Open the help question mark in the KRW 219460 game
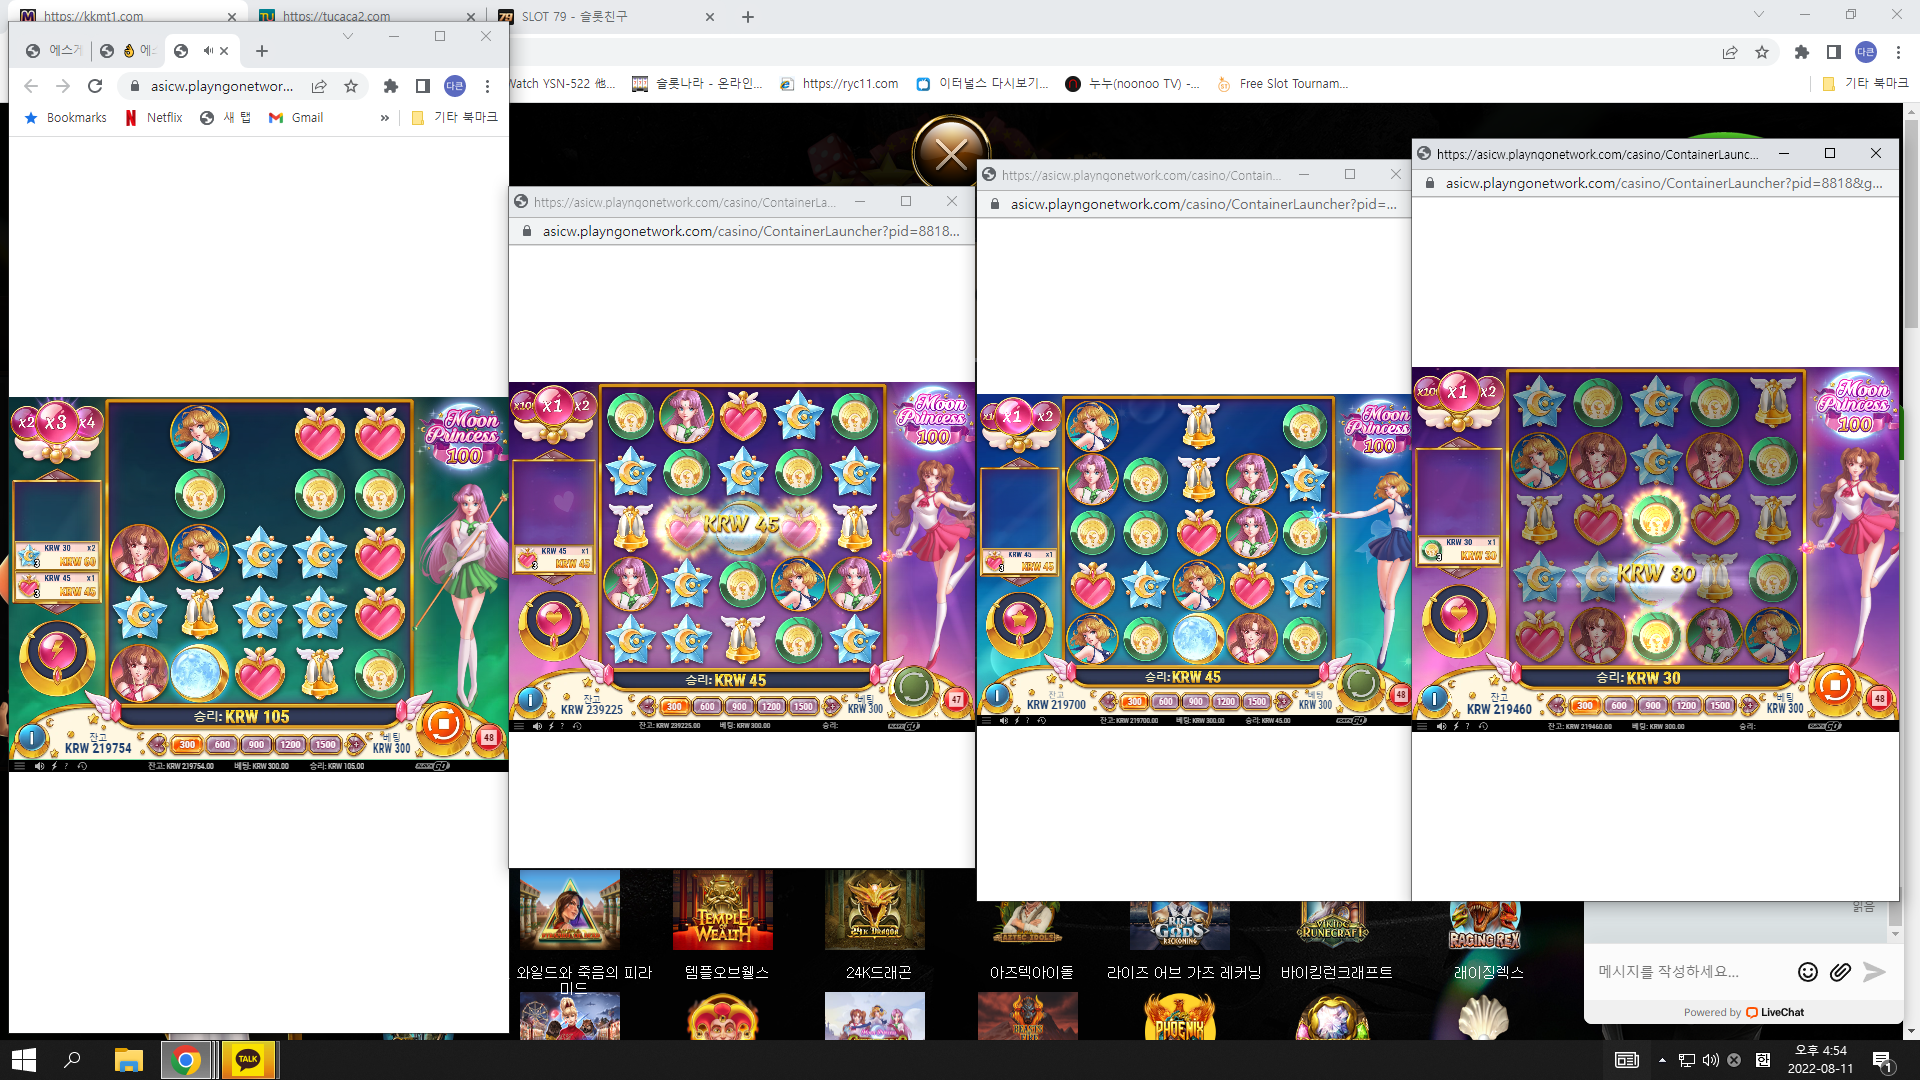 click(x=1469, y=726)
